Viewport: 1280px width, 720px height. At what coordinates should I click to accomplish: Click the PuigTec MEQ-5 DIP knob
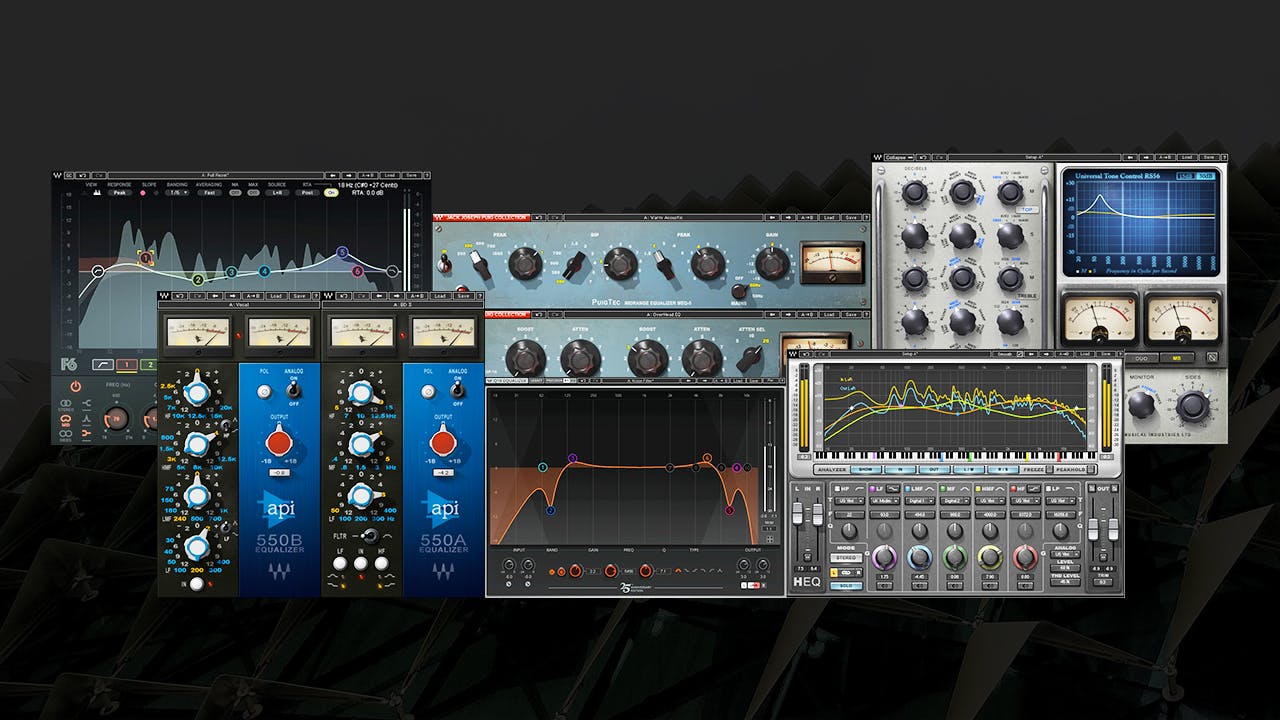click(621, 264)
